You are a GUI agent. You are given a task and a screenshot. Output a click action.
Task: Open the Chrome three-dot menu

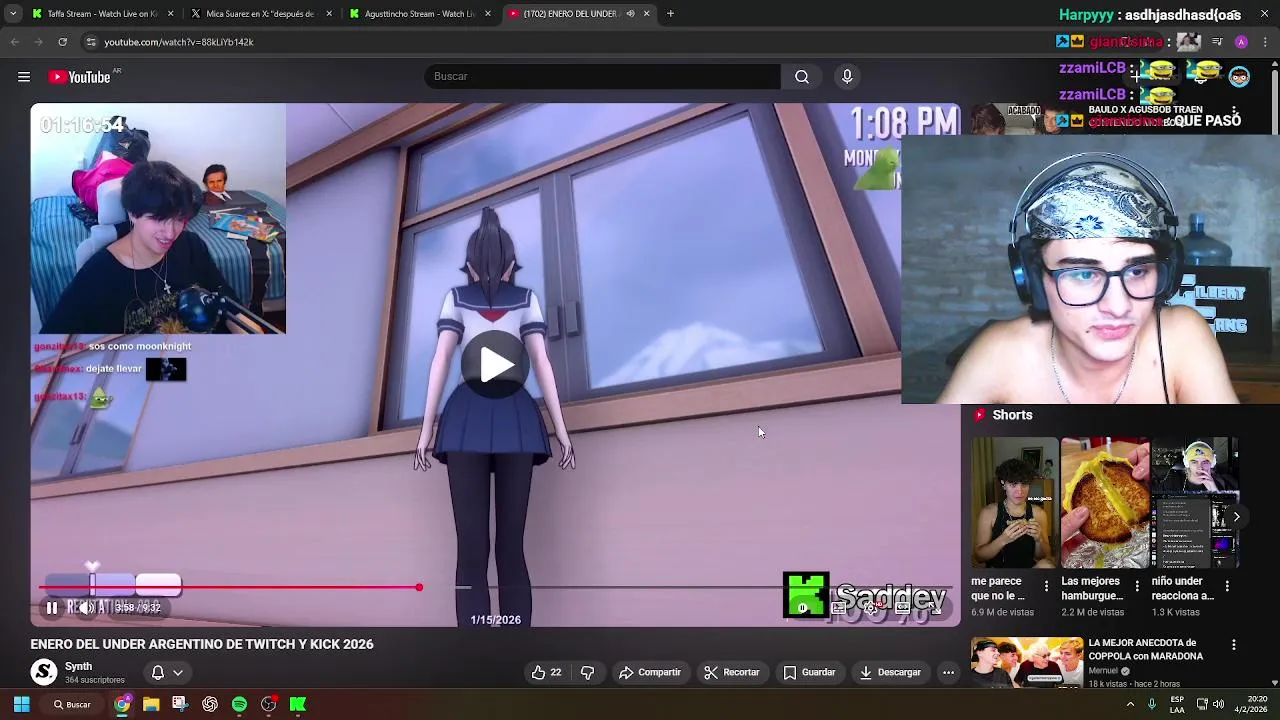tap(1266, 42)
